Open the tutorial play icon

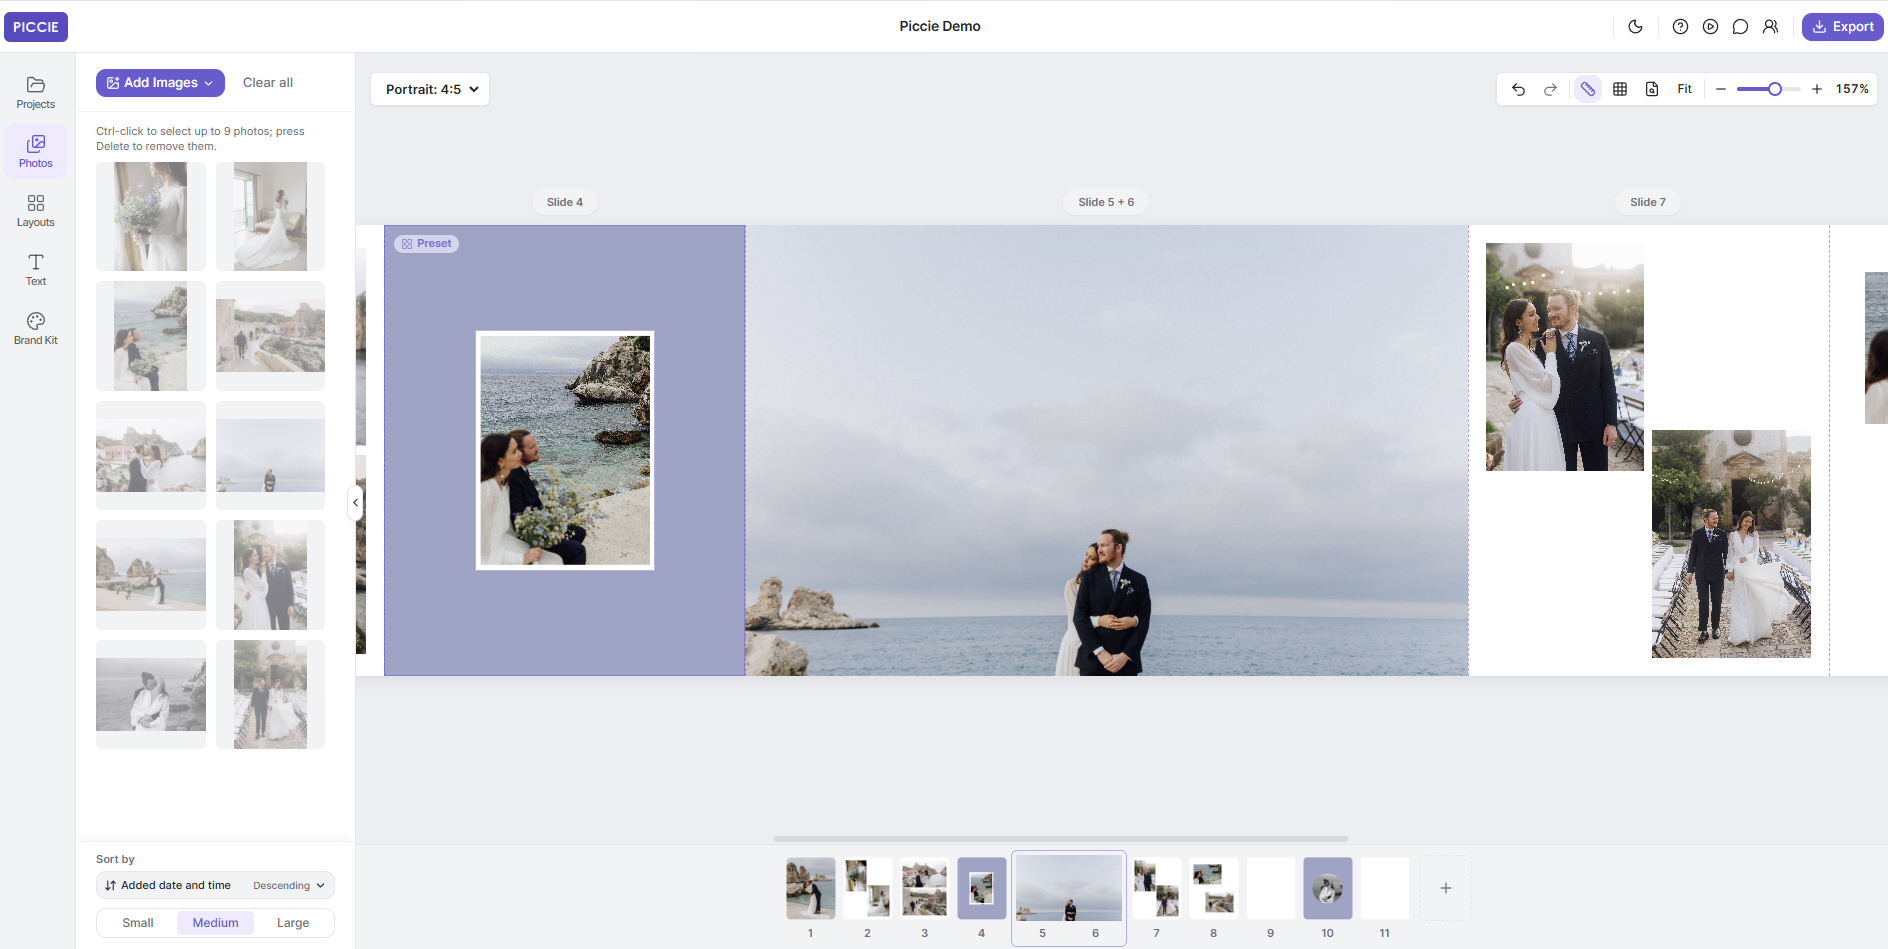1710,27
